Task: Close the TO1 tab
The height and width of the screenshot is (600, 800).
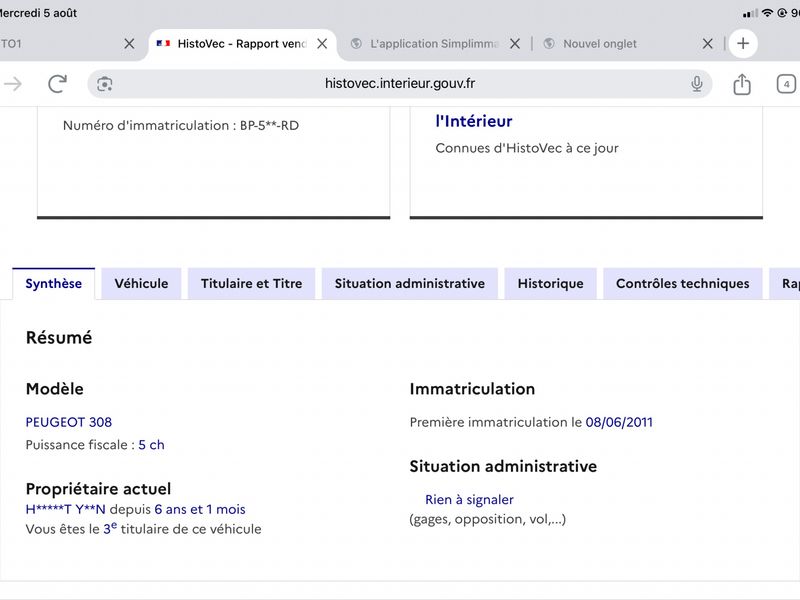Action: pyautogui.click(x=129, y=44)
